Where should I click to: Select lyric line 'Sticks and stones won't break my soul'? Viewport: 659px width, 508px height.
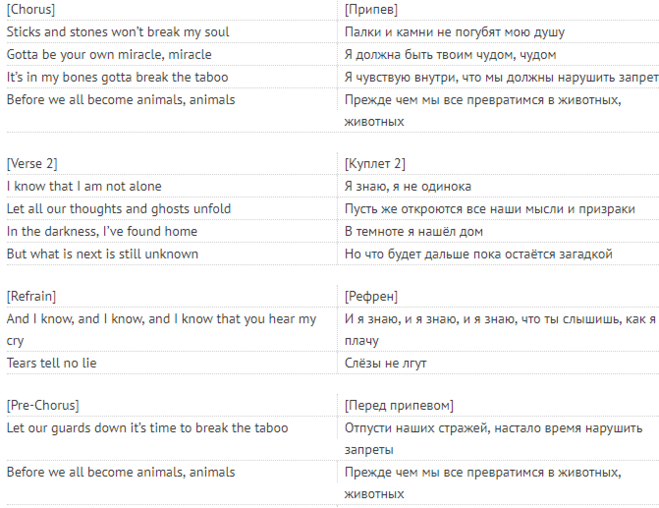pos(118,32)
